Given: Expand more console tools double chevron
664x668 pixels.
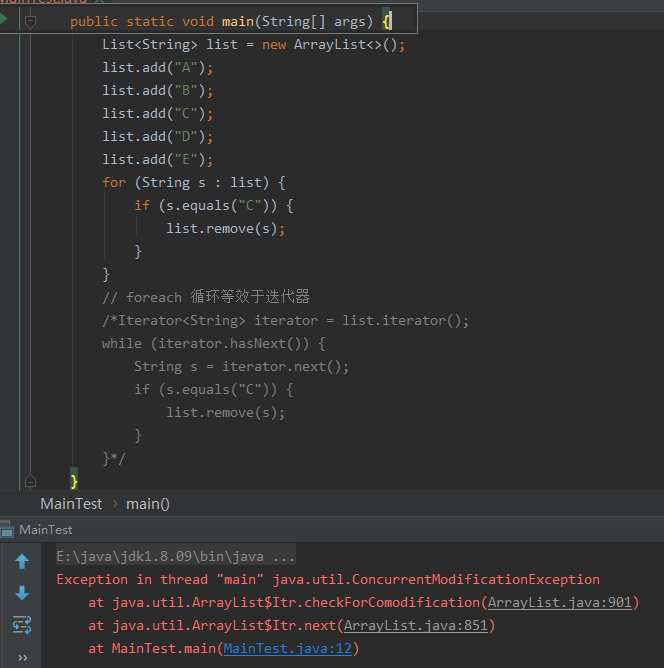Looking at the screenshot, I should tap(23, 658).
